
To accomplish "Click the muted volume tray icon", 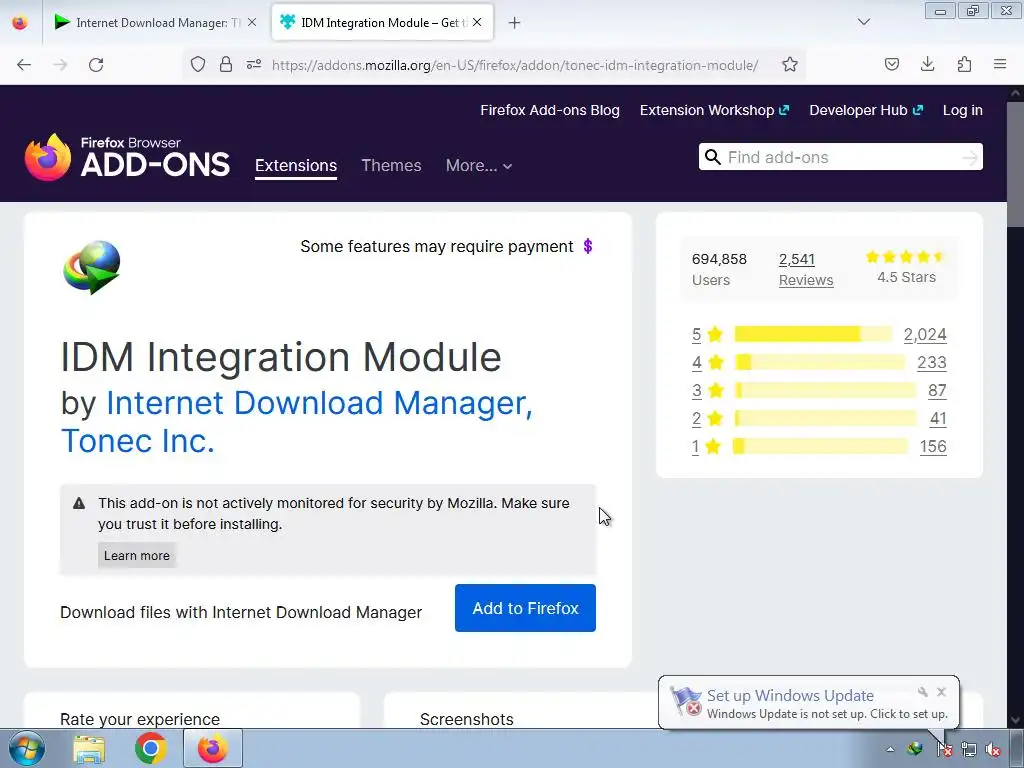I will (x=993, y=749).
